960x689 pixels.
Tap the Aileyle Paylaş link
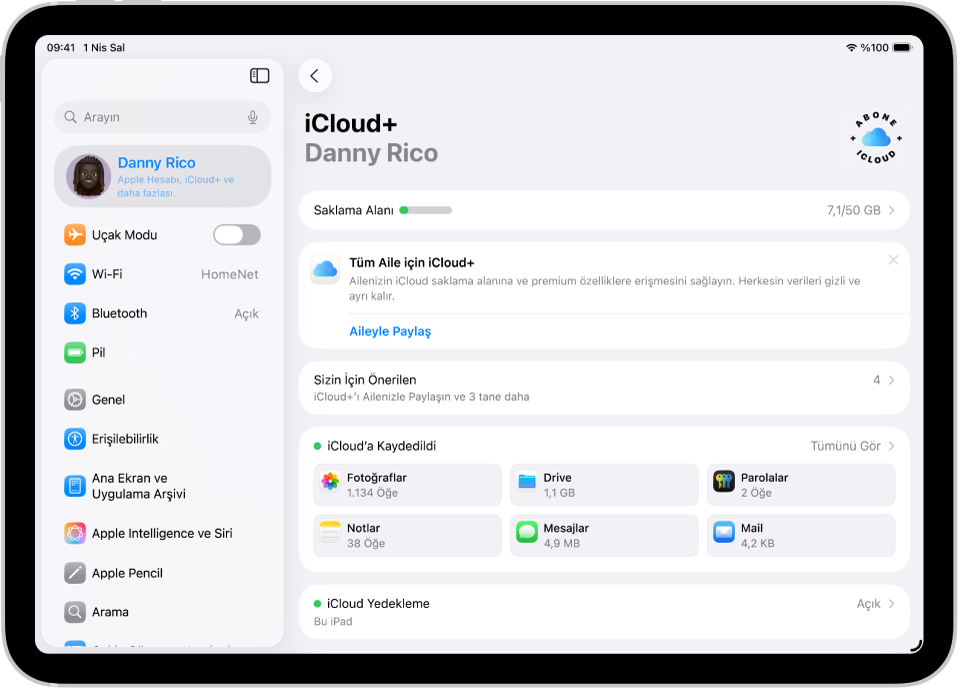389,331
